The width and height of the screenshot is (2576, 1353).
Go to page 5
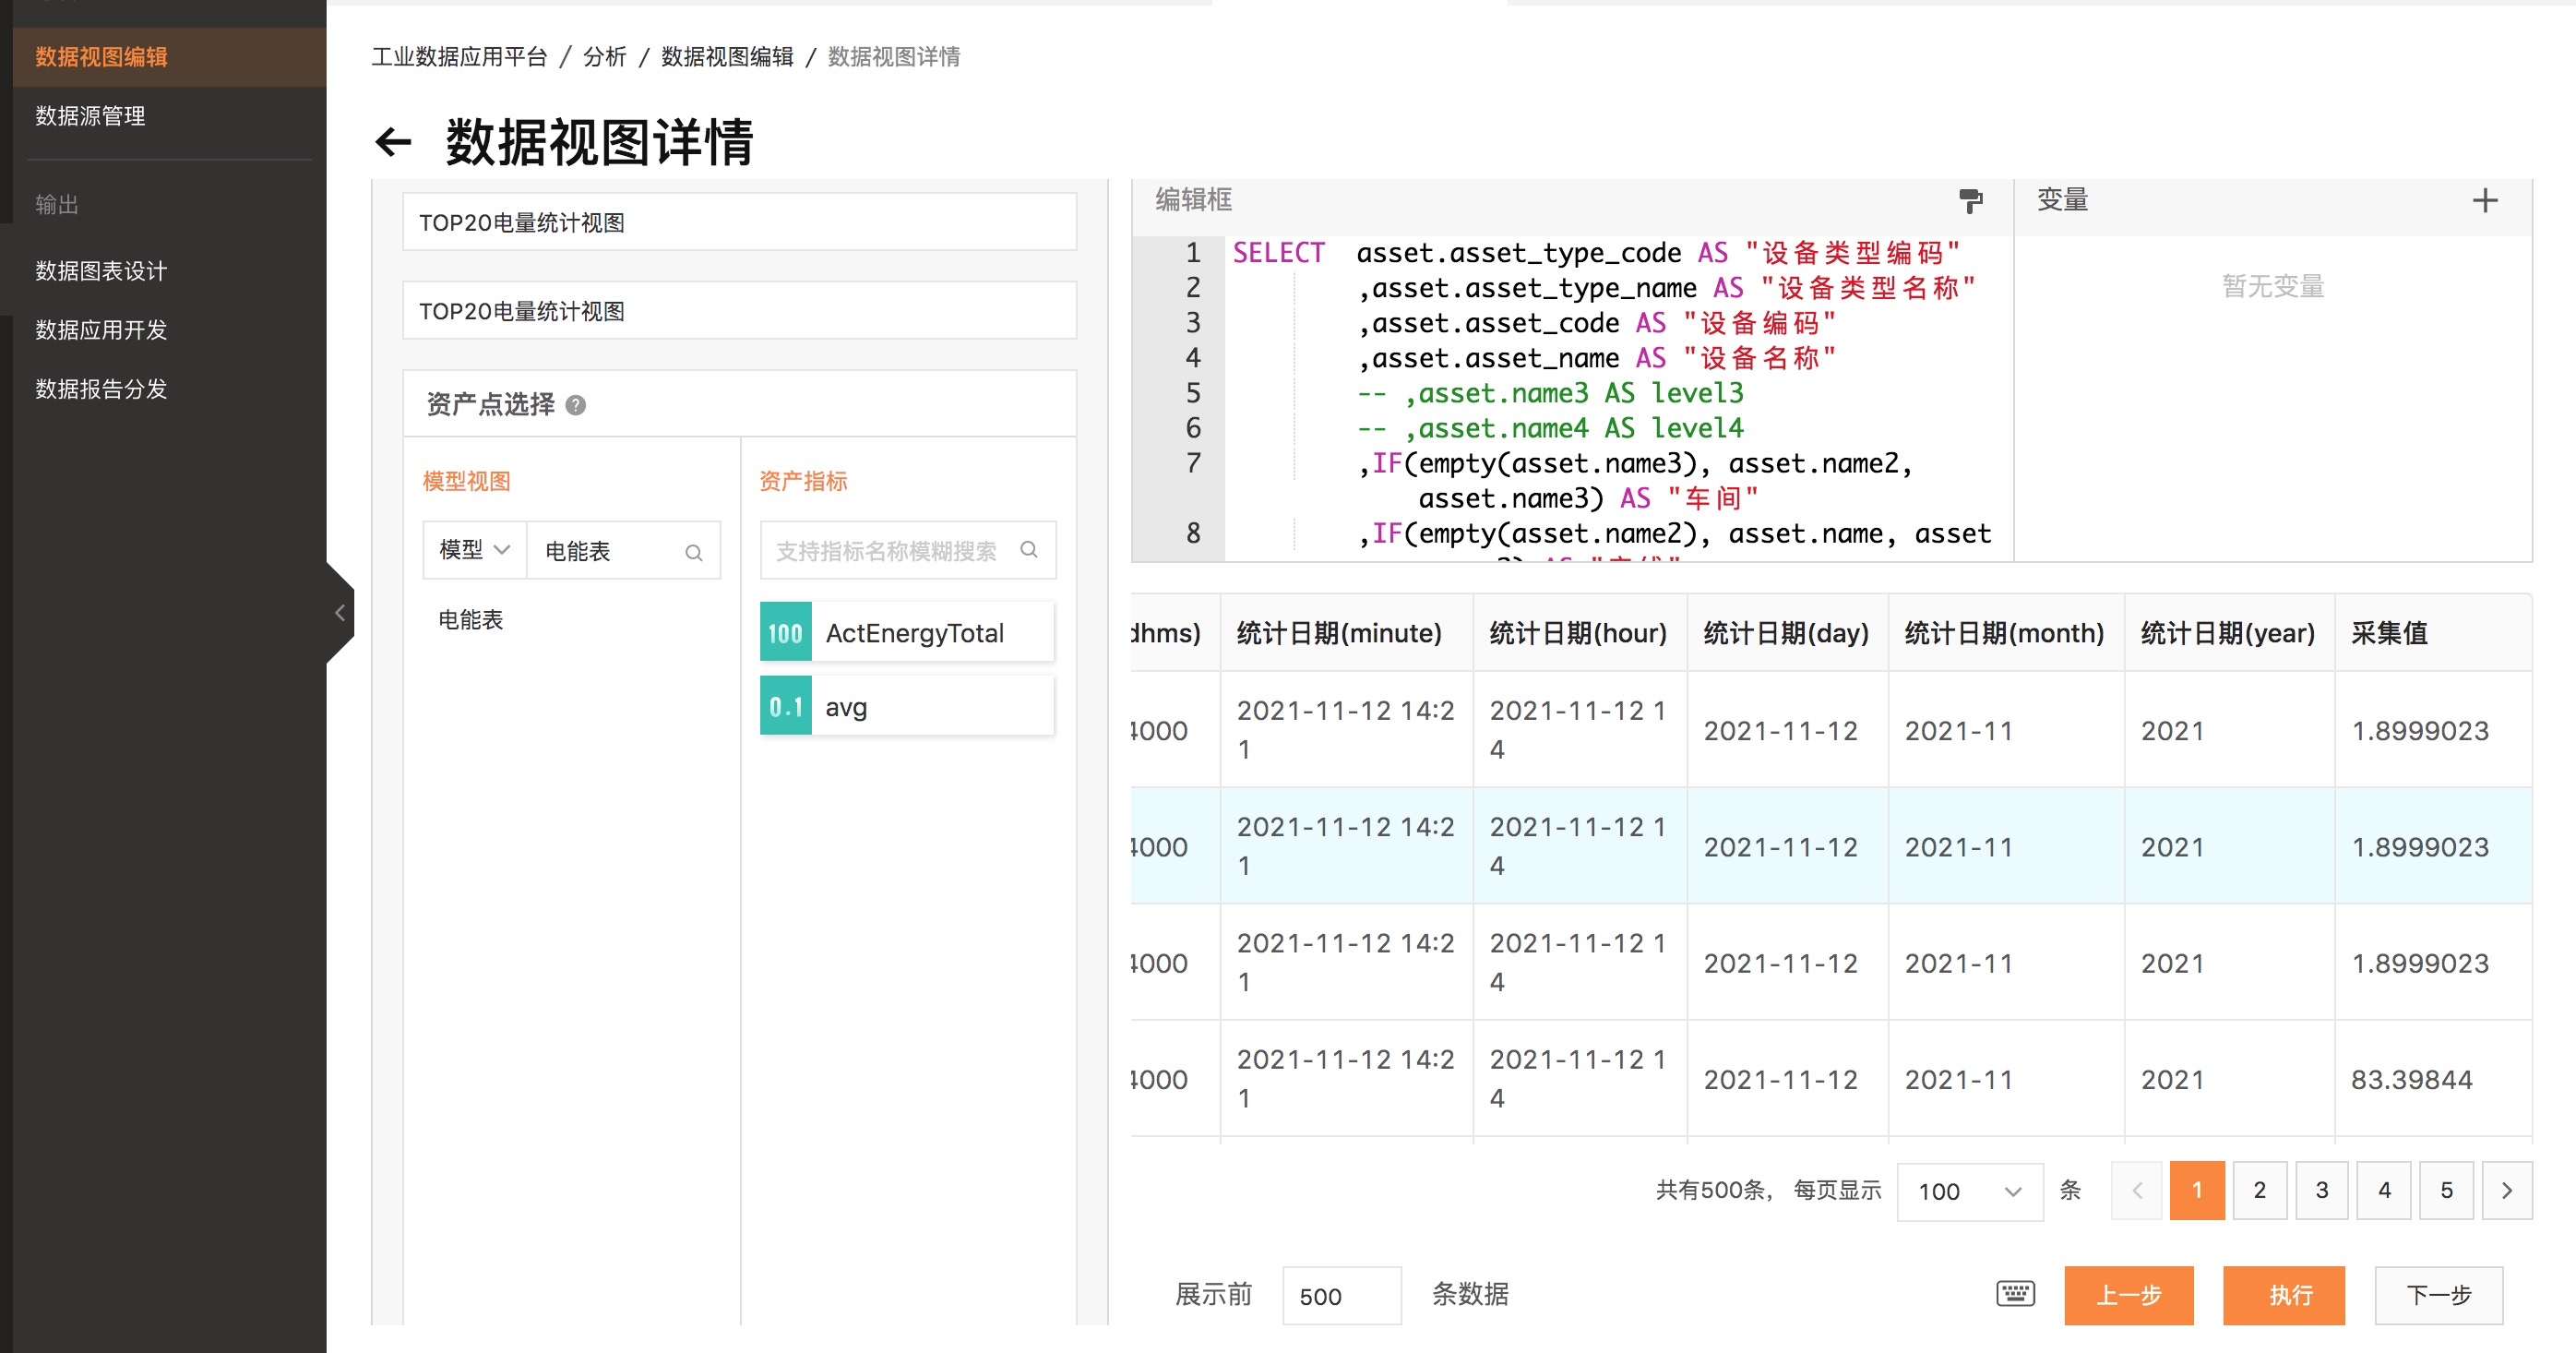point(2447,1190)
